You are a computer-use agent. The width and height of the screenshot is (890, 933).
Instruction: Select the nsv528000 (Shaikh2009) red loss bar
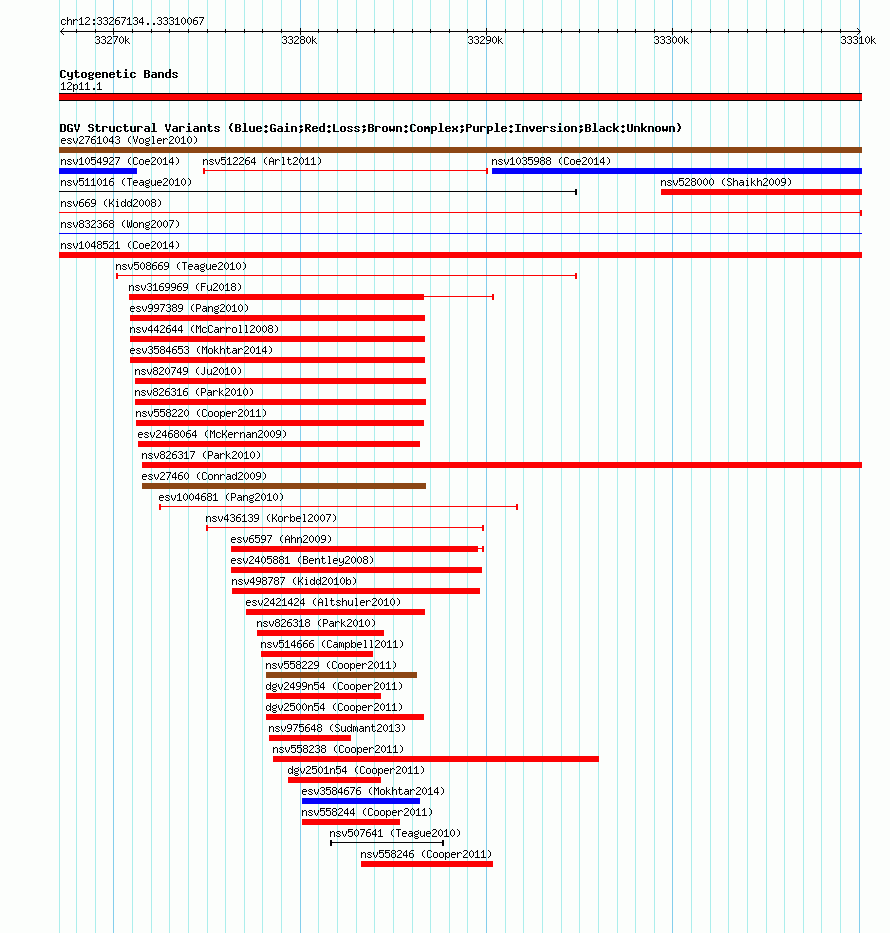pyautogui.click(x=761, y=192)
